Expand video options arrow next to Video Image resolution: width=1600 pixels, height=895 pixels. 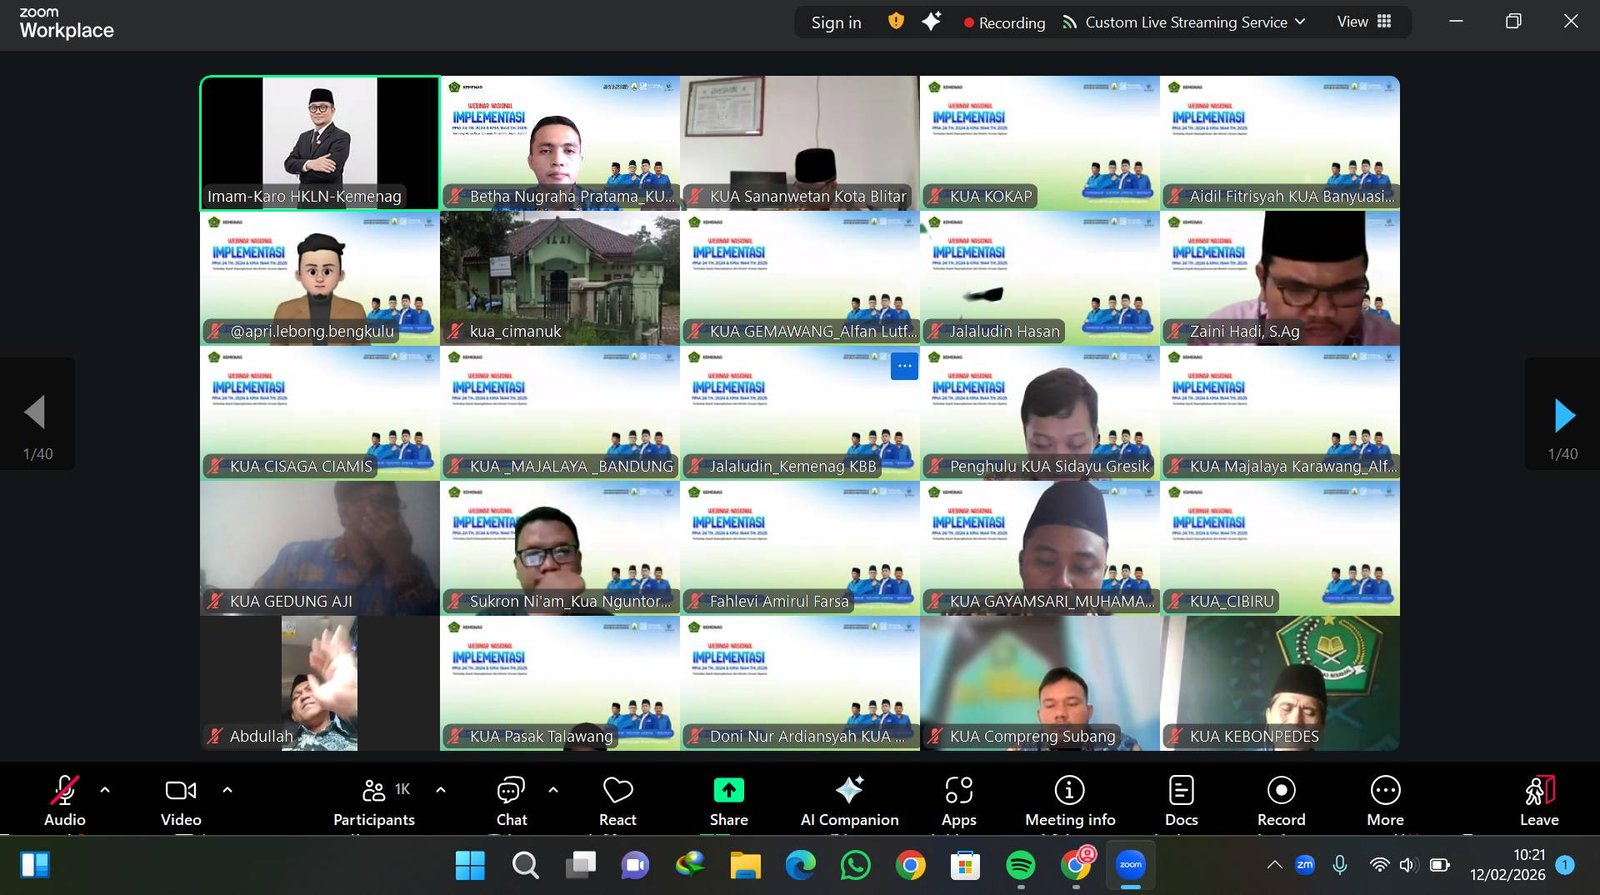coord(228,790)
